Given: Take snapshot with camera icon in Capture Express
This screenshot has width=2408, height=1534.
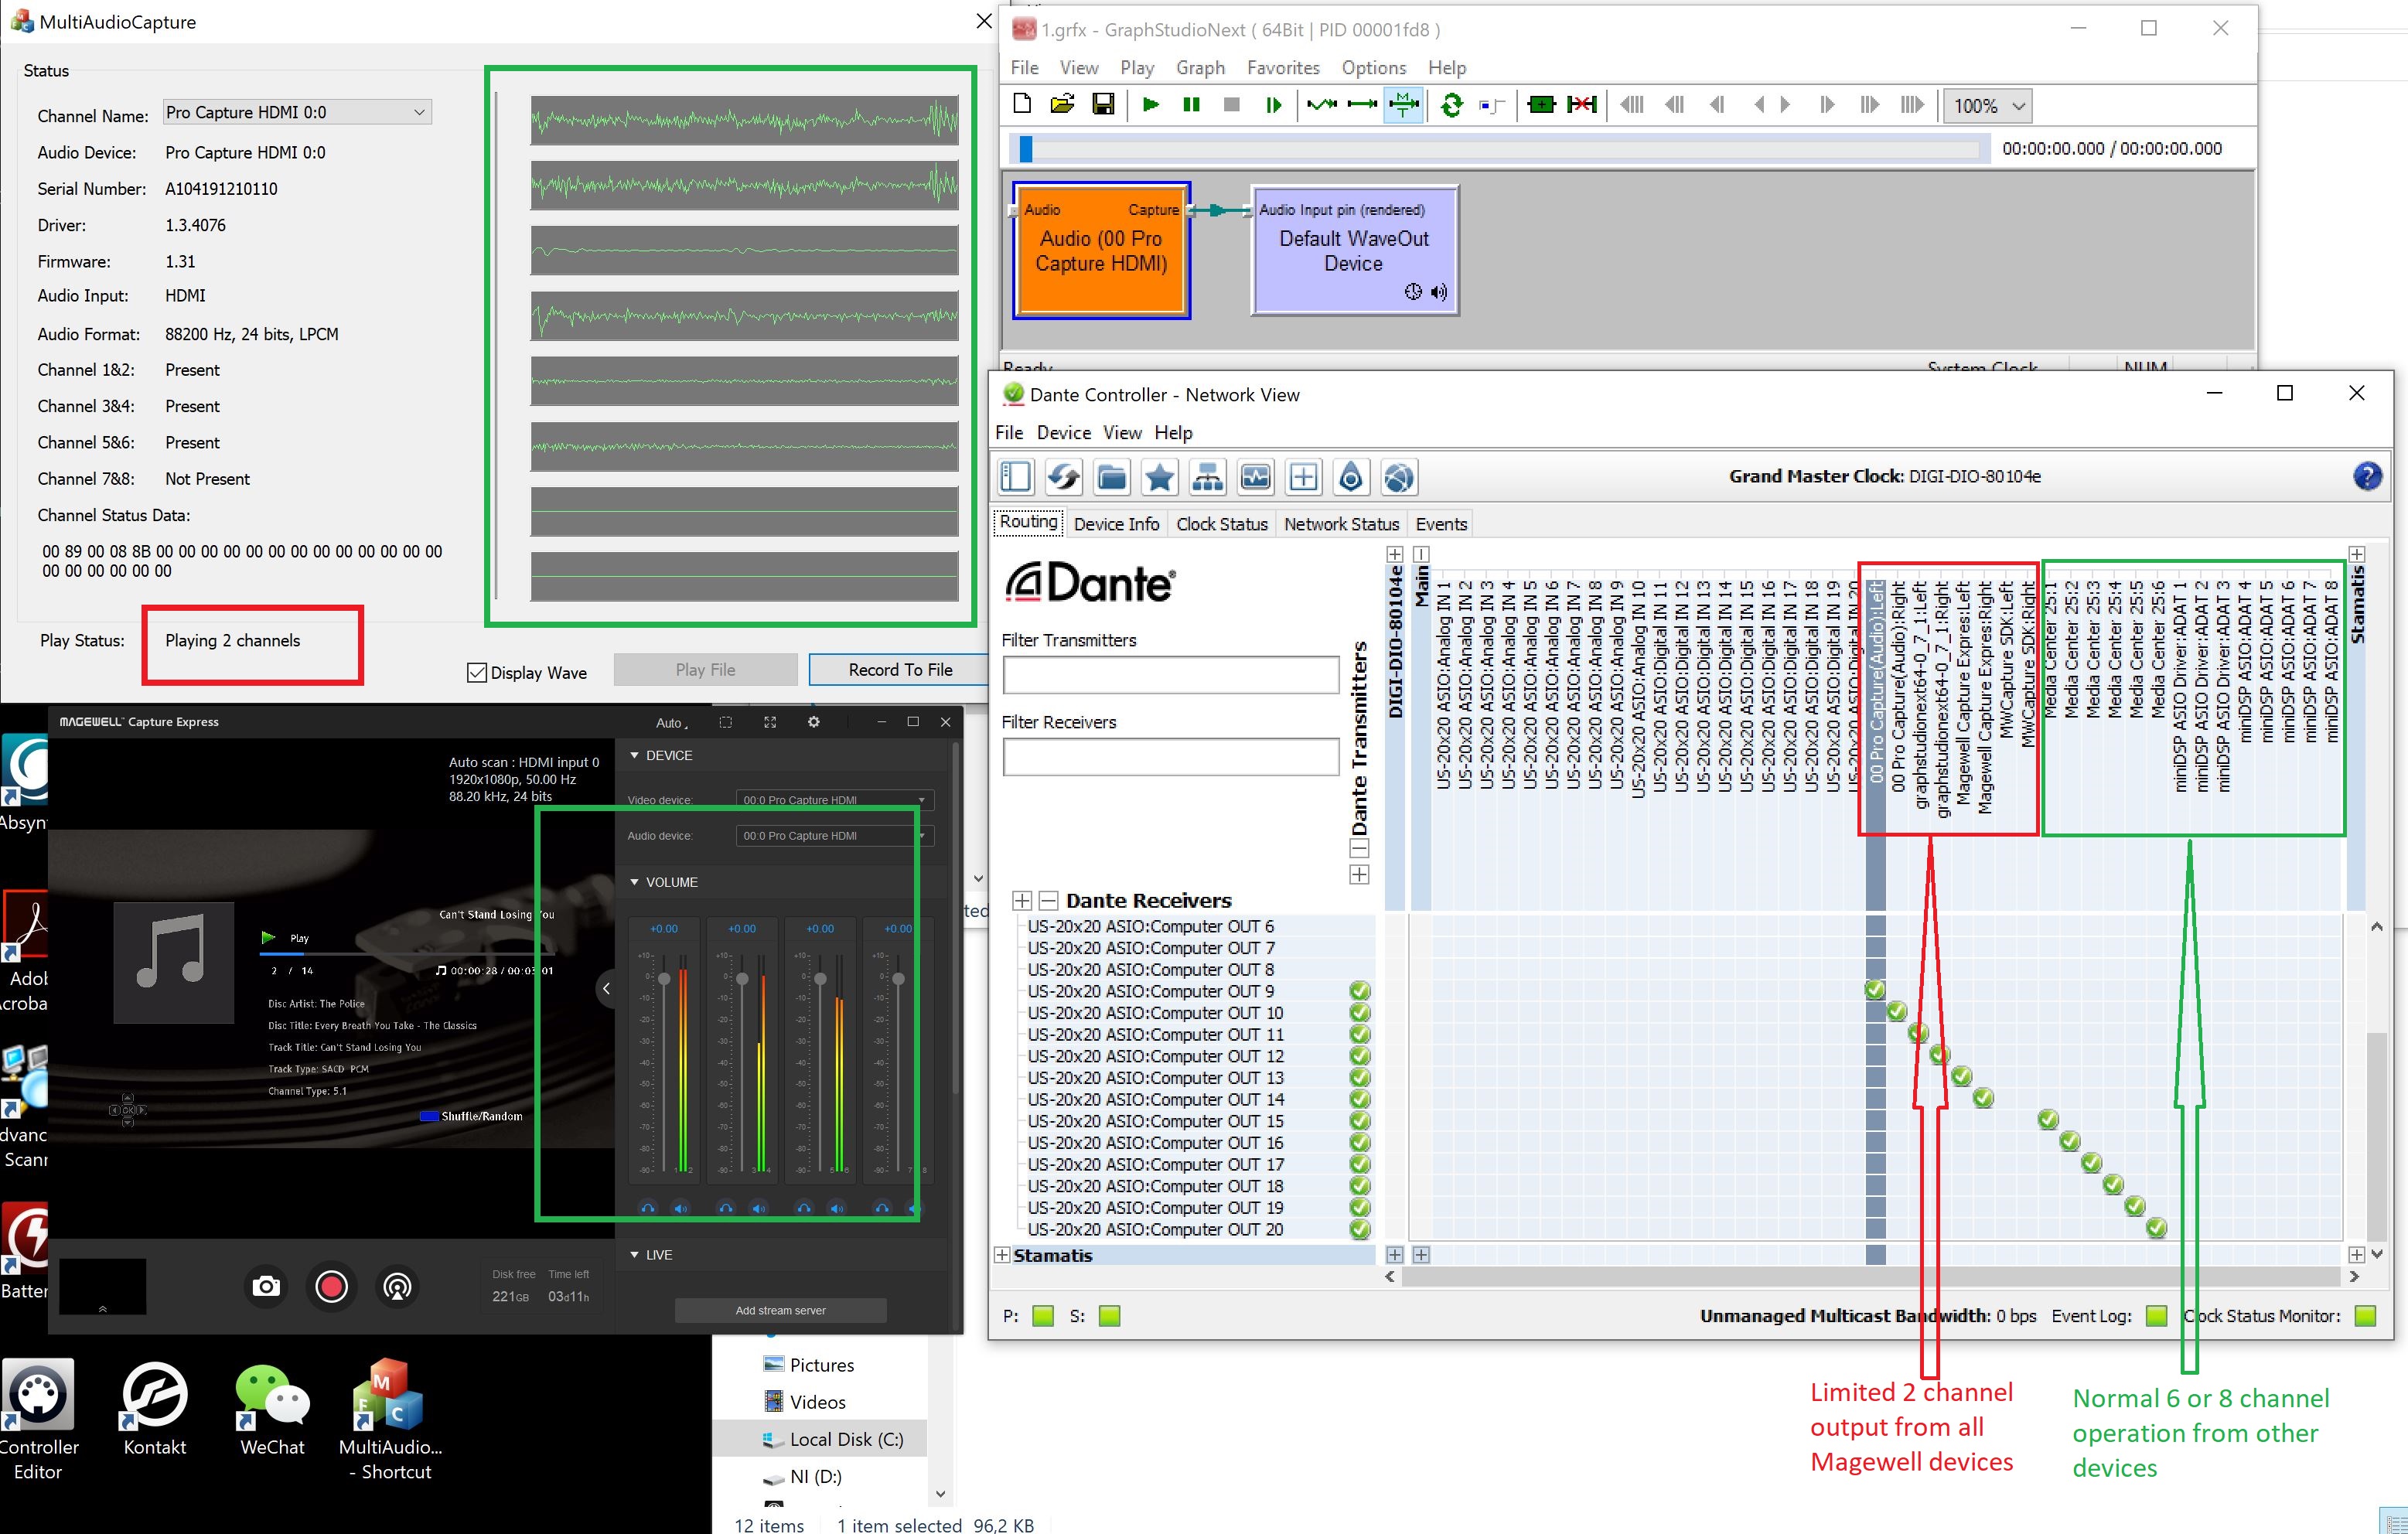Looking at the screenshot, I should click(266, 1286).
